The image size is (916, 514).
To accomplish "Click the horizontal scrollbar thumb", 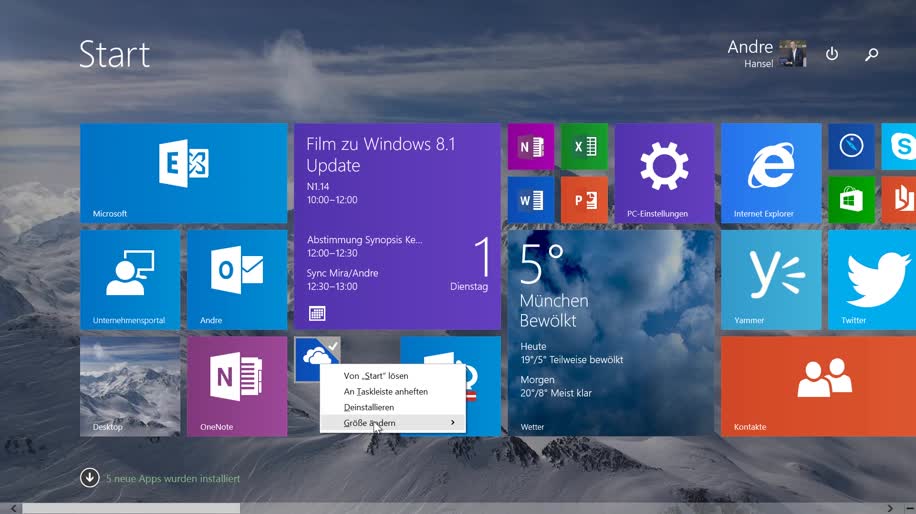I will coord(131,509).
